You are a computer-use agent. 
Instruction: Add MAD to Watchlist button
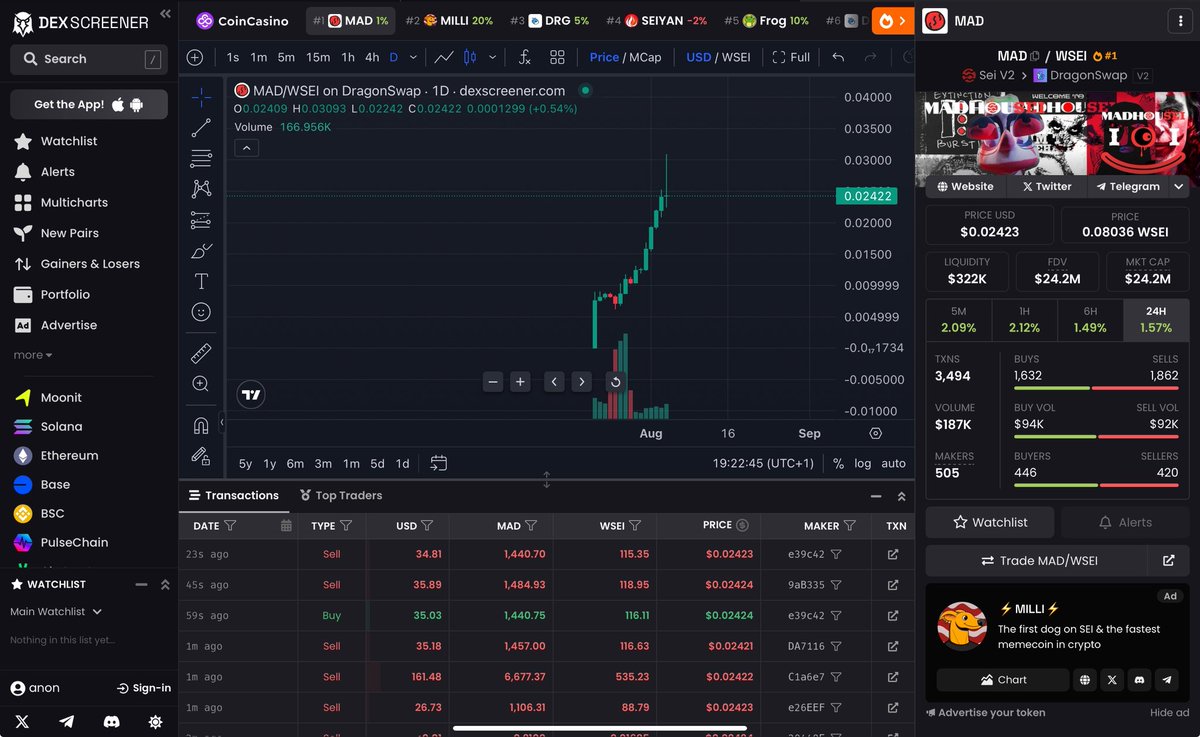pyautogui.click(x=990, y=522)
